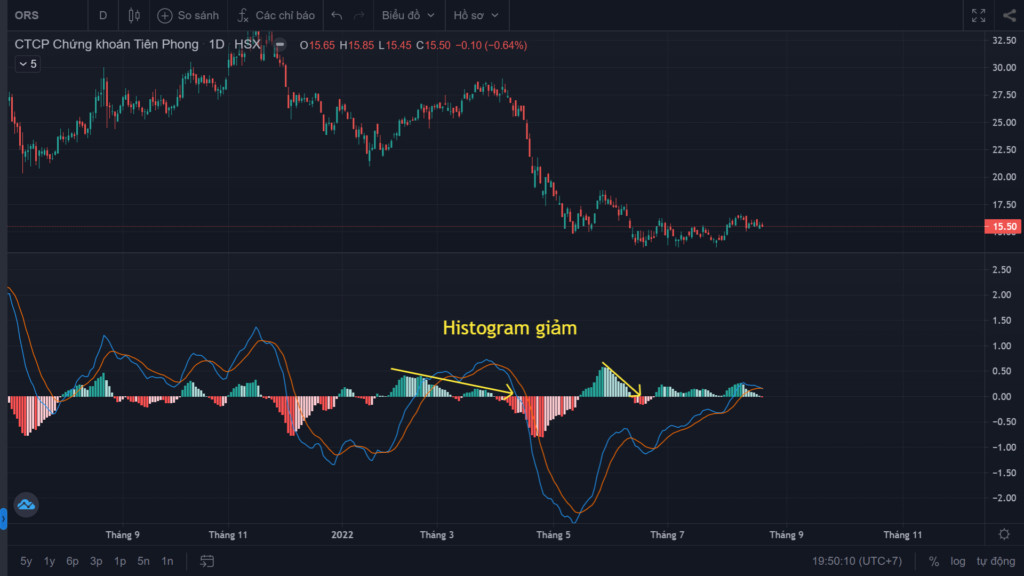Click the 19:50:10 (UTC+7) timezone clock
The width and height of the screenshot is (1024, 576).
tap(857, 561)
